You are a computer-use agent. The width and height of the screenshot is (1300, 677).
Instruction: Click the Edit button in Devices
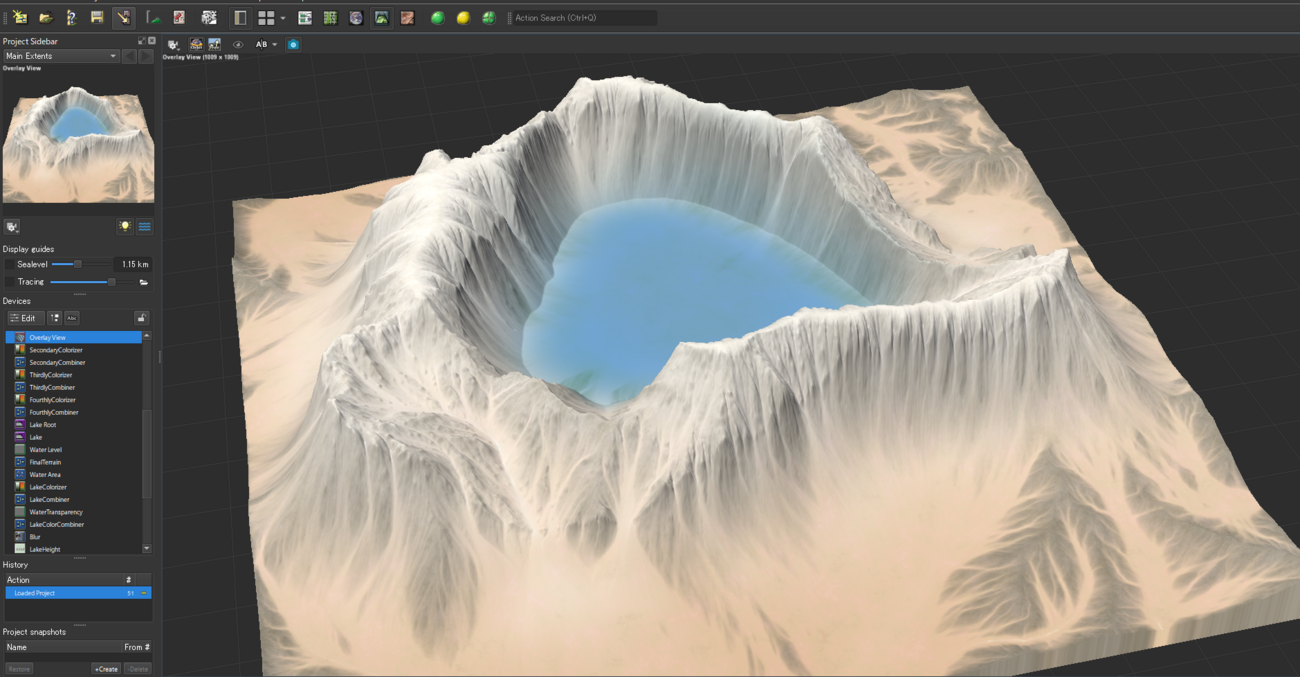click(24, 318)
